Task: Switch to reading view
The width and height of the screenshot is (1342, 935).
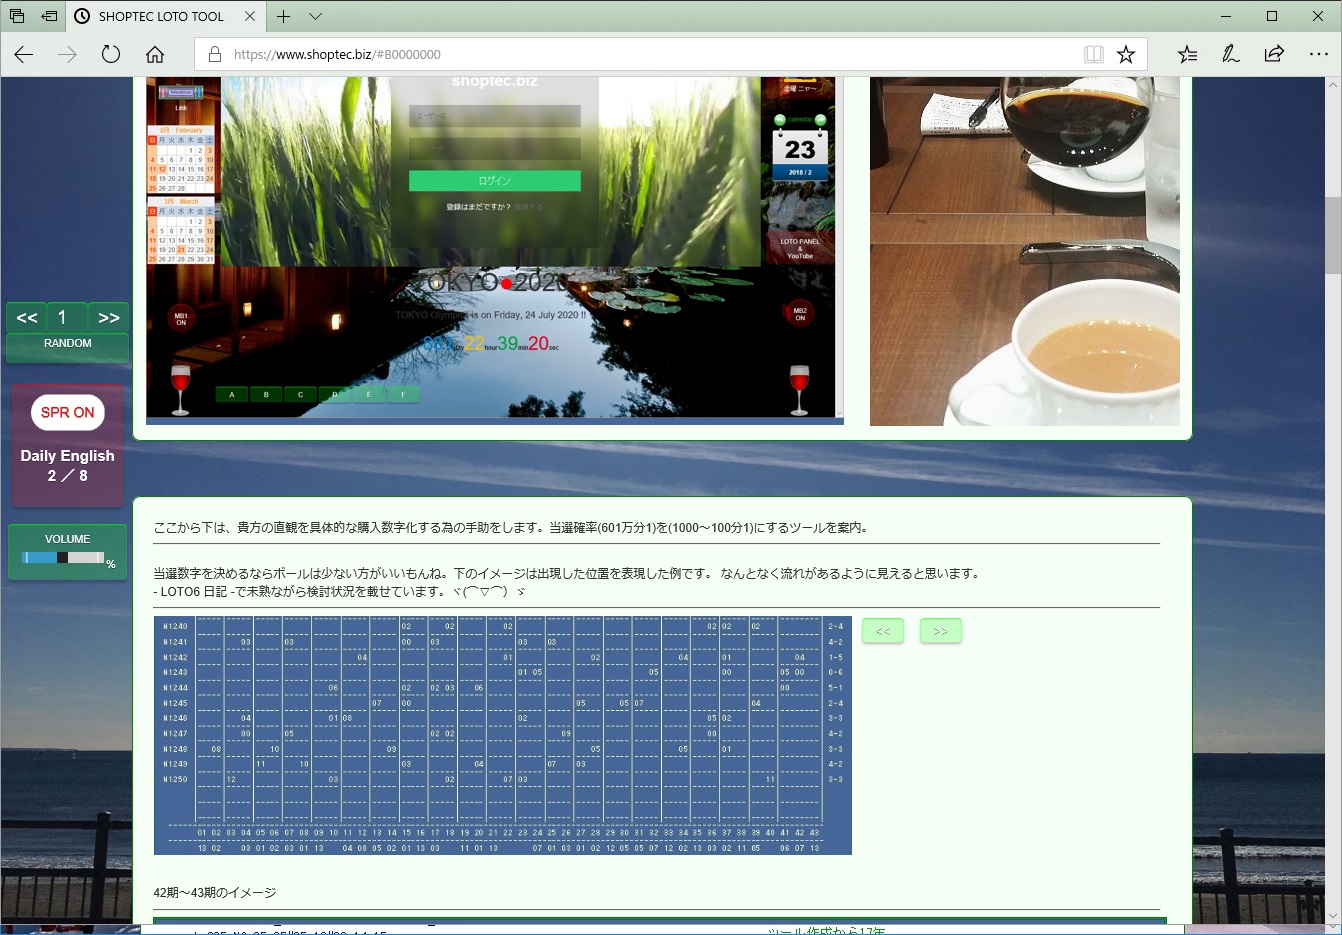Action: (1094, 54)
